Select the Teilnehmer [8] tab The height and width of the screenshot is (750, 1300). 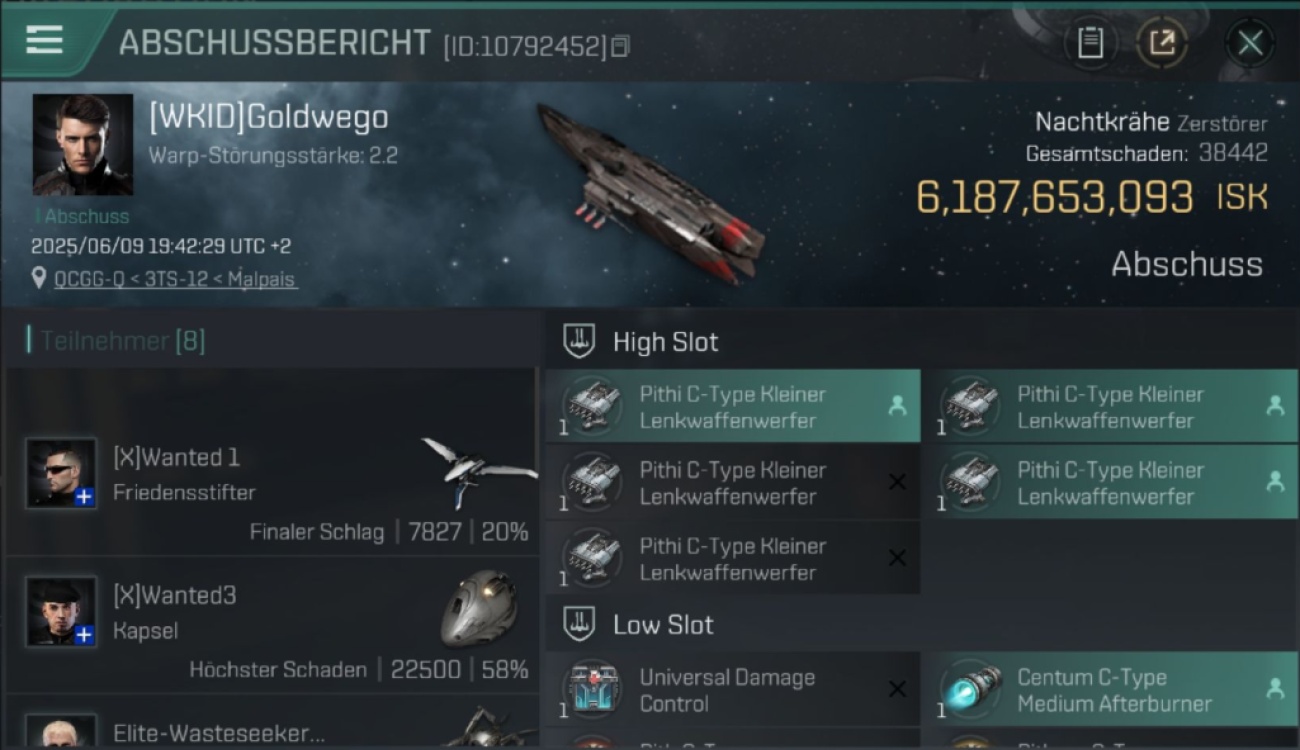tap(118, 341)
